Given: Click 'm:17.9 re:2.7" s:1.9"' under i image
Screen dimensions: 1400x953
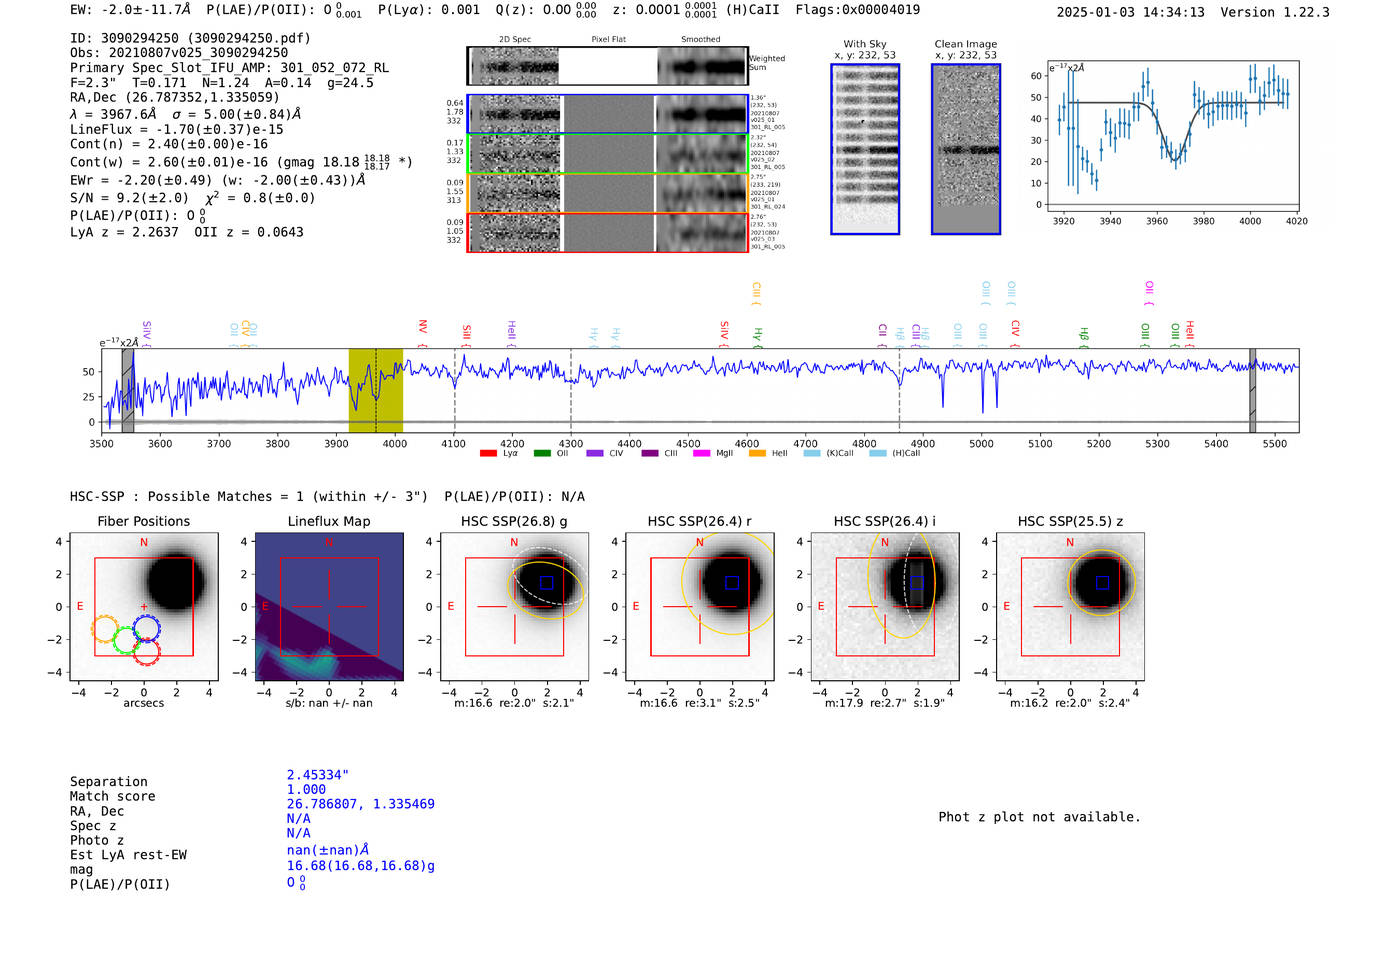Looking at the screenshot, I should 884,703.
